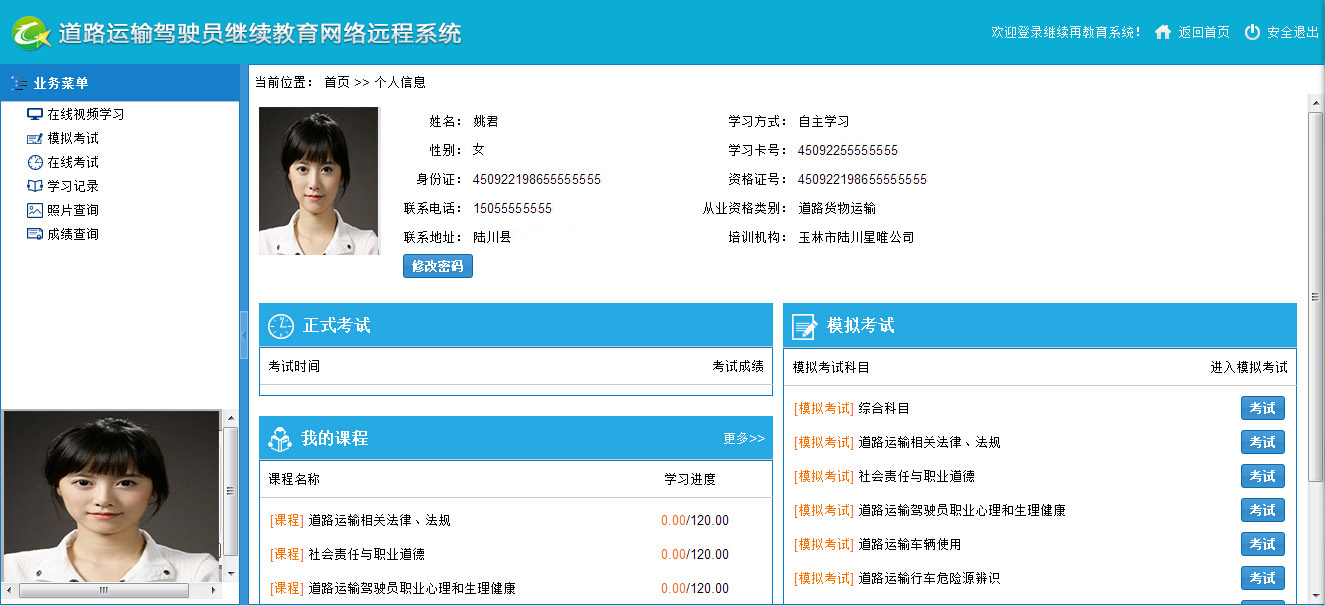Click the 在线考试 clock icon
The width and height of the screenshot is (1325, 606).
(35, 162)
